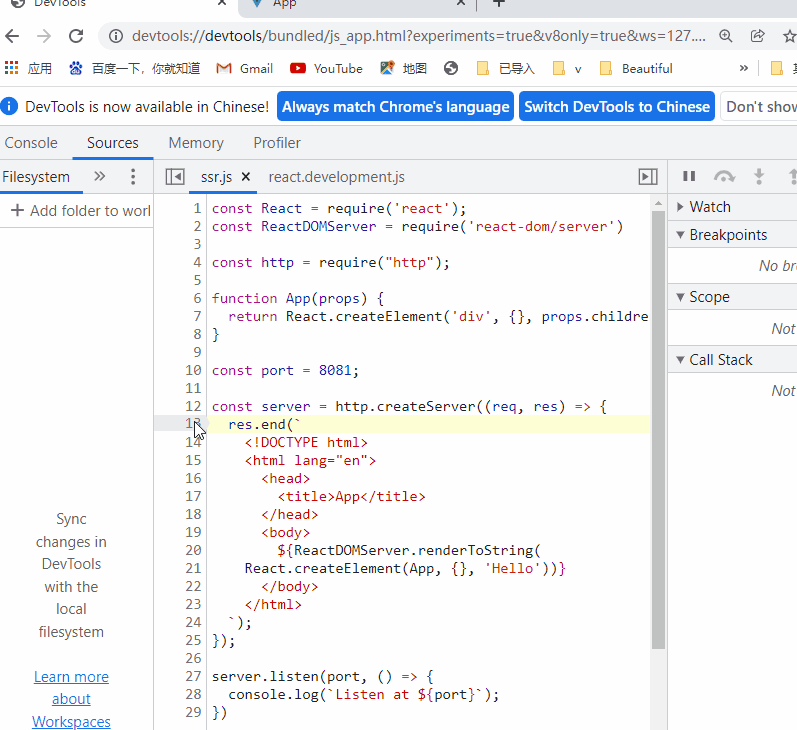Click Switch DevTools to Chinese button
Screen dimensions: 797x730
click(616, 107)
